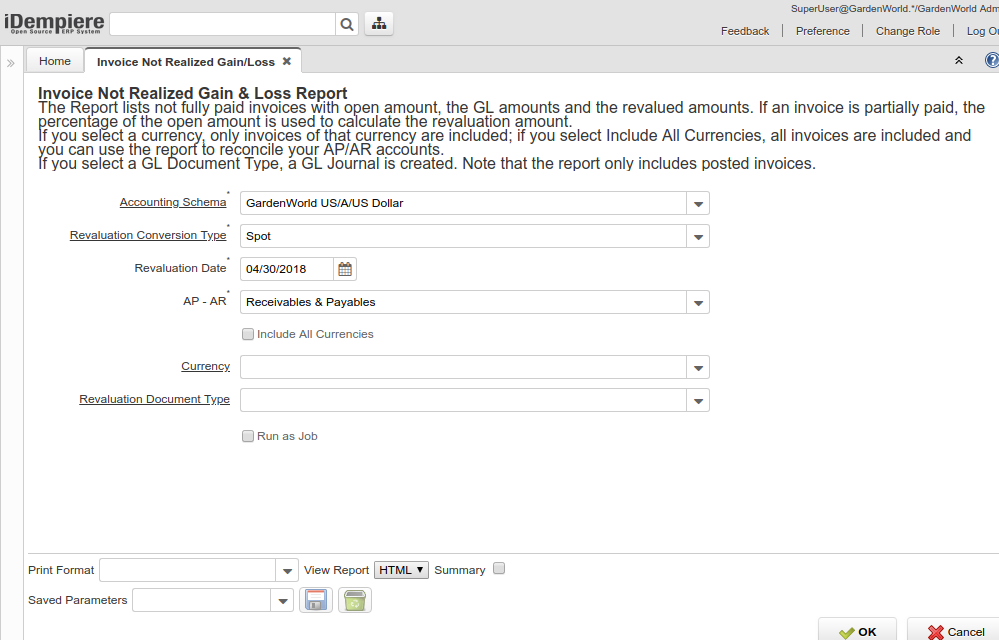Click the delete saved parameters icon
Viewport: 999px width, 640px height.
(x=355, y=600)
